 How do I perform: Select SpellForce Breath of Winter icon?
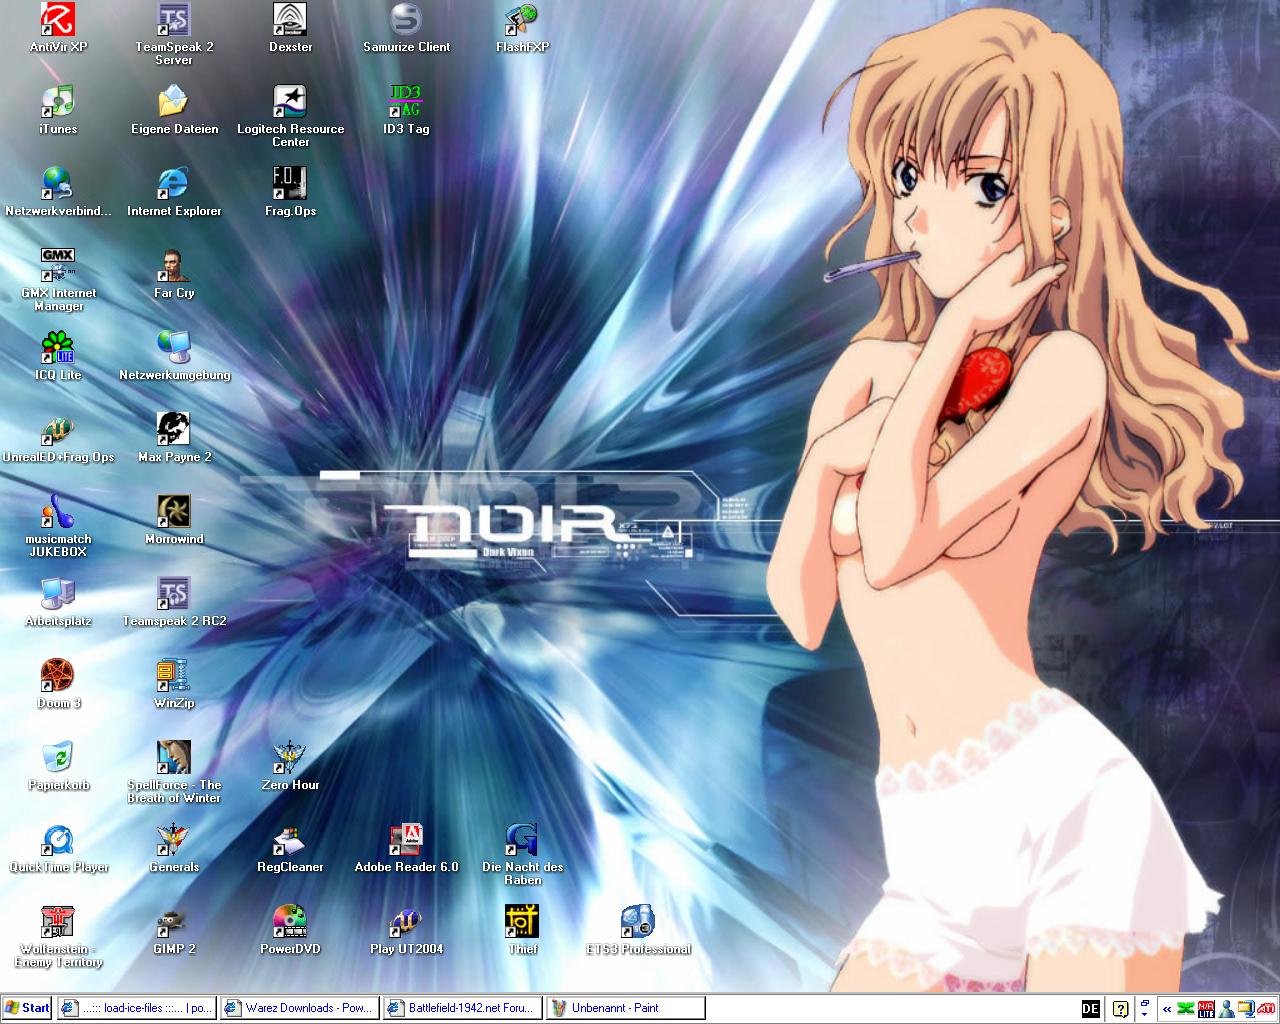174,772
